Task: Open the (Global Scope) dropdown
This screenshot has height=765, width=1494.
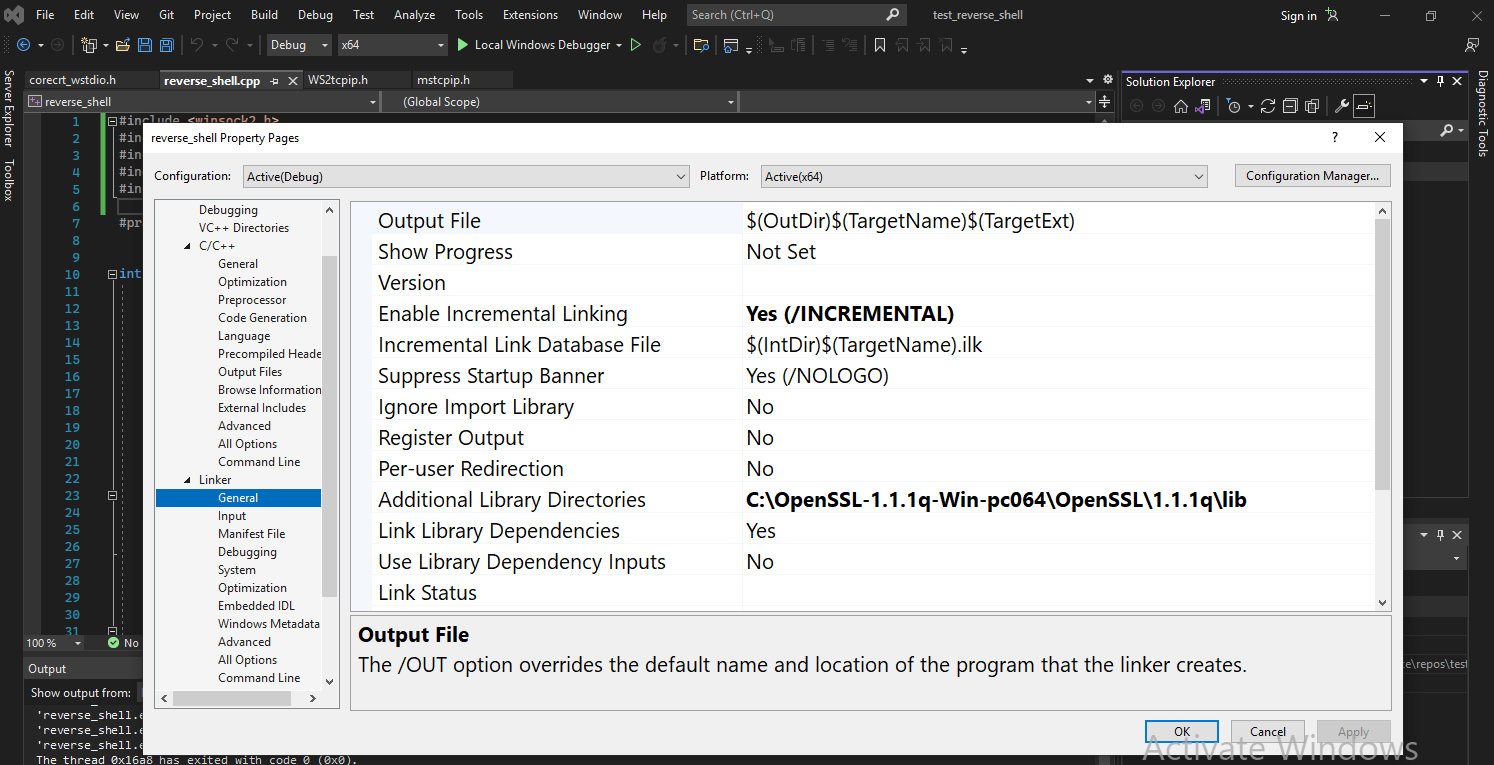Action: coord(560,102)
